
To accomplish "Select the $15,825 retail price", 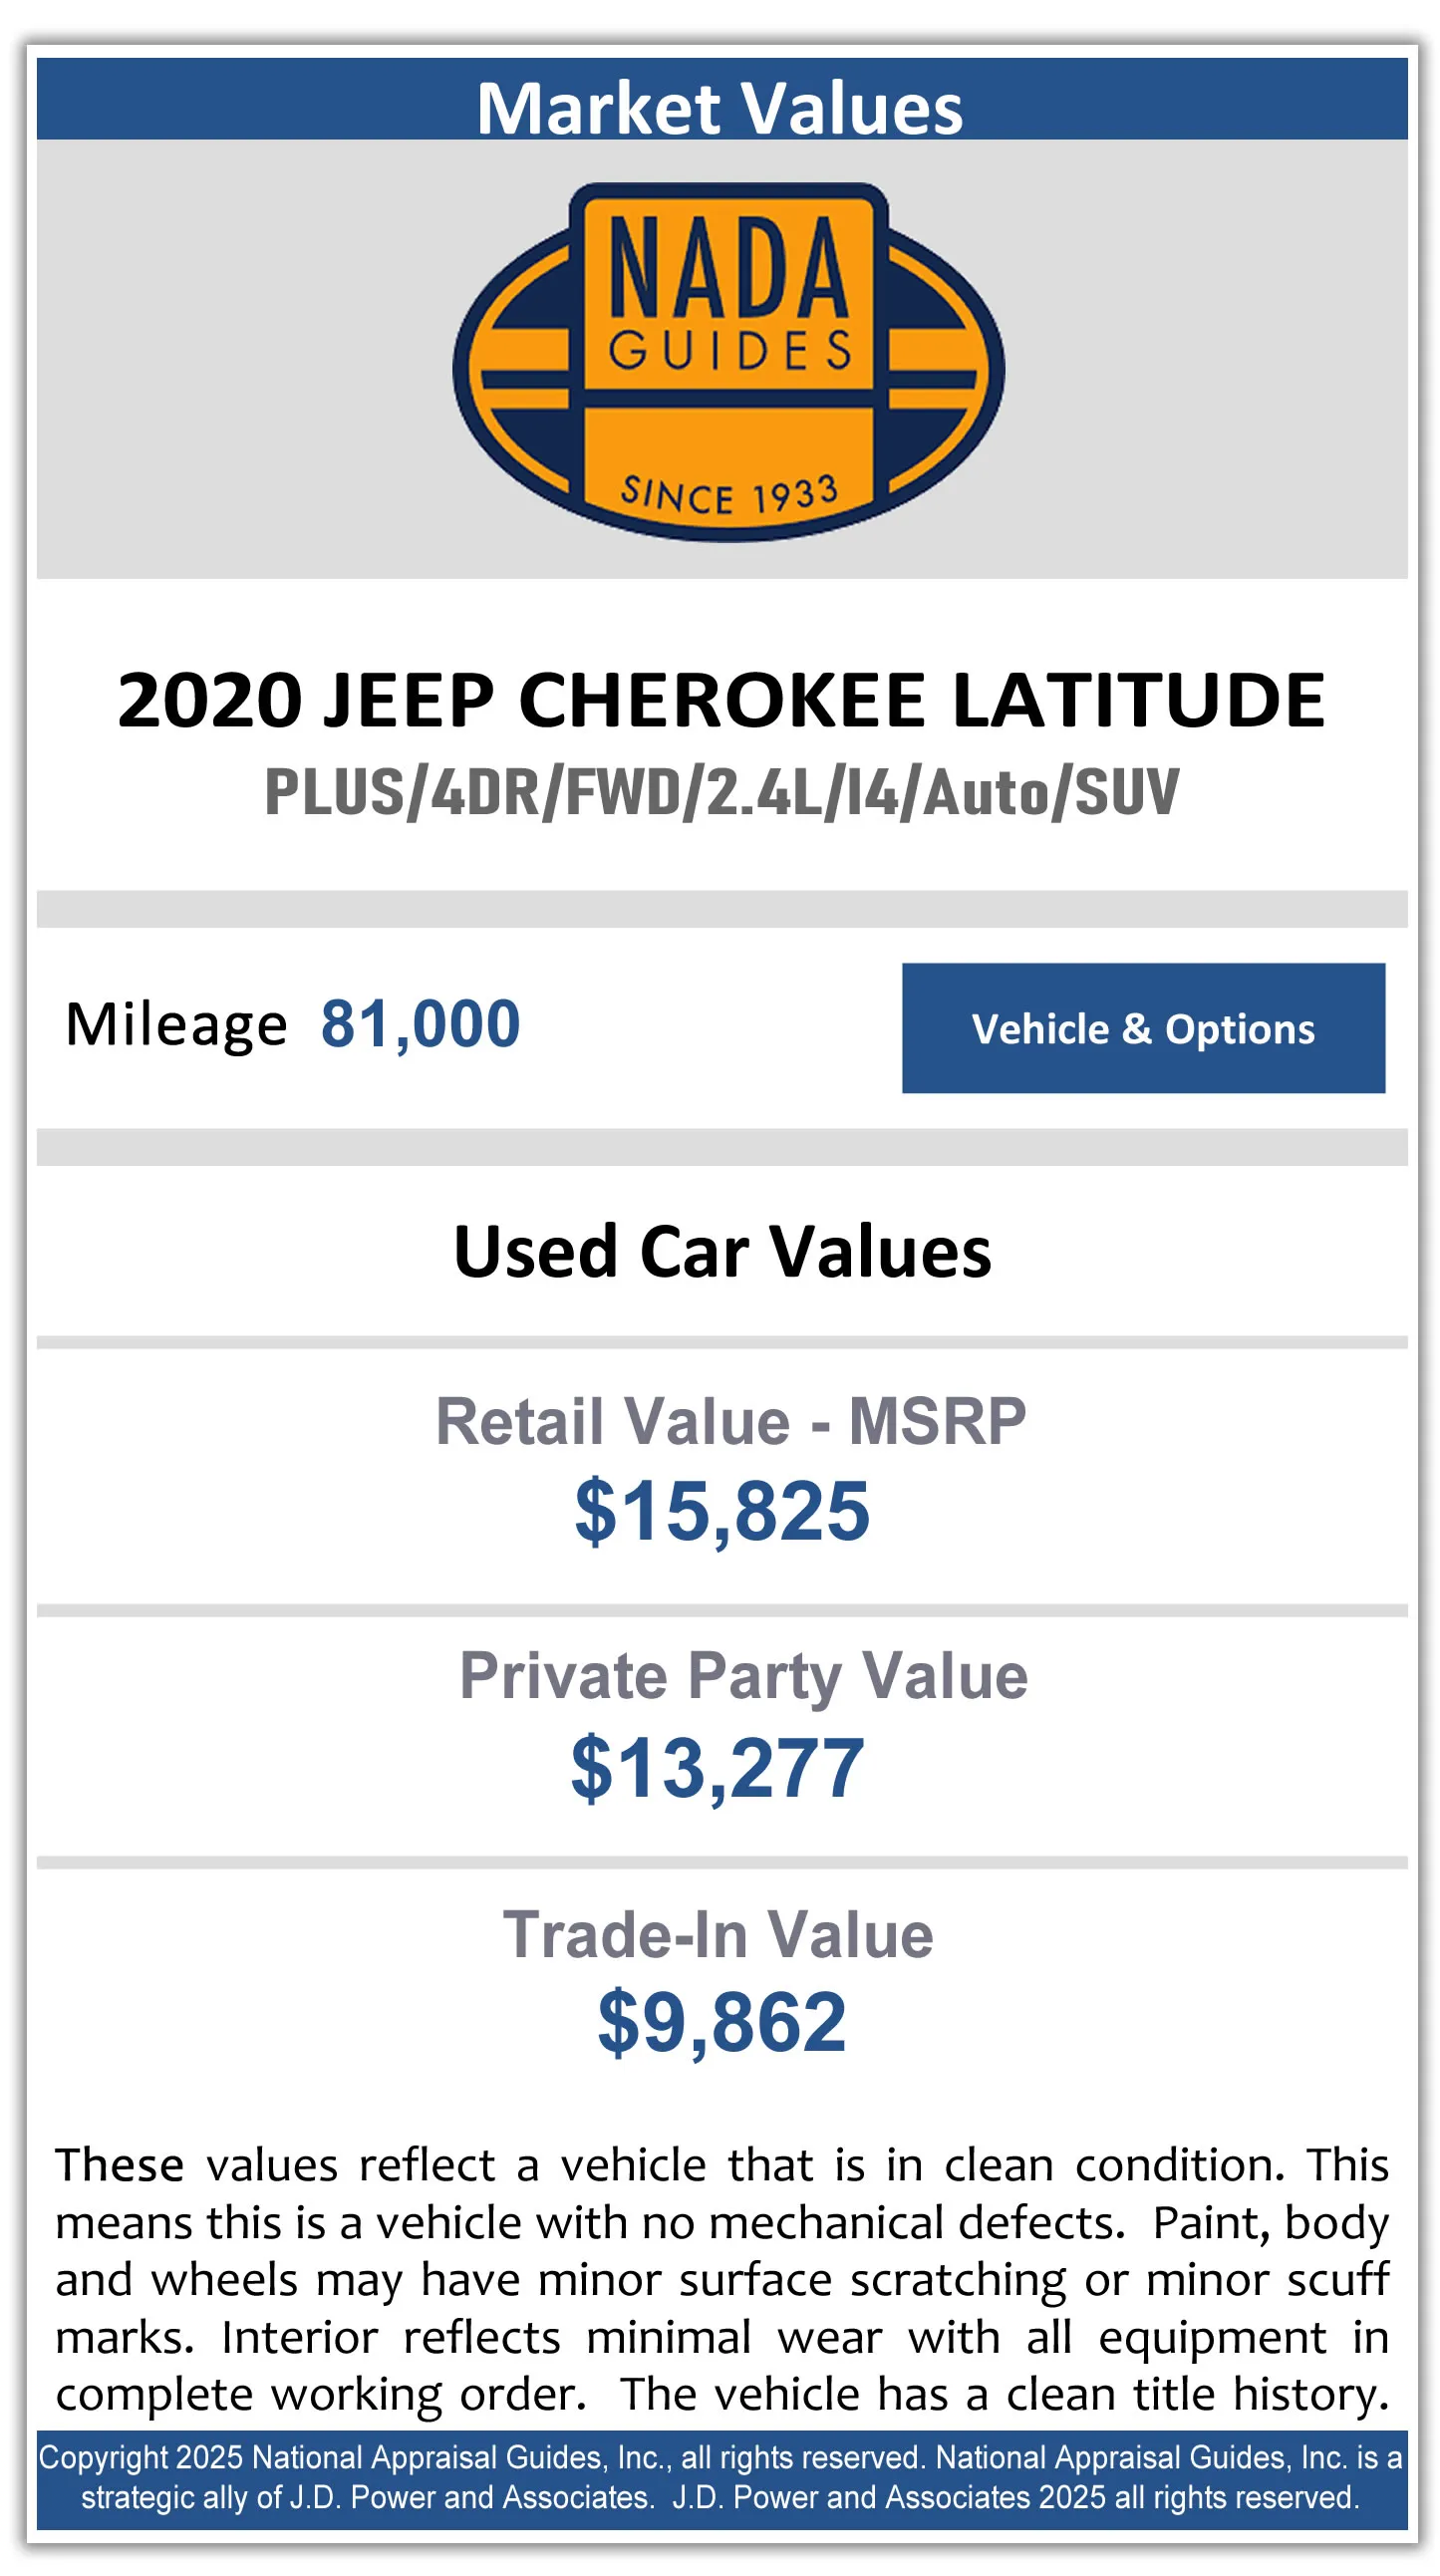I will click(722, 1510).
